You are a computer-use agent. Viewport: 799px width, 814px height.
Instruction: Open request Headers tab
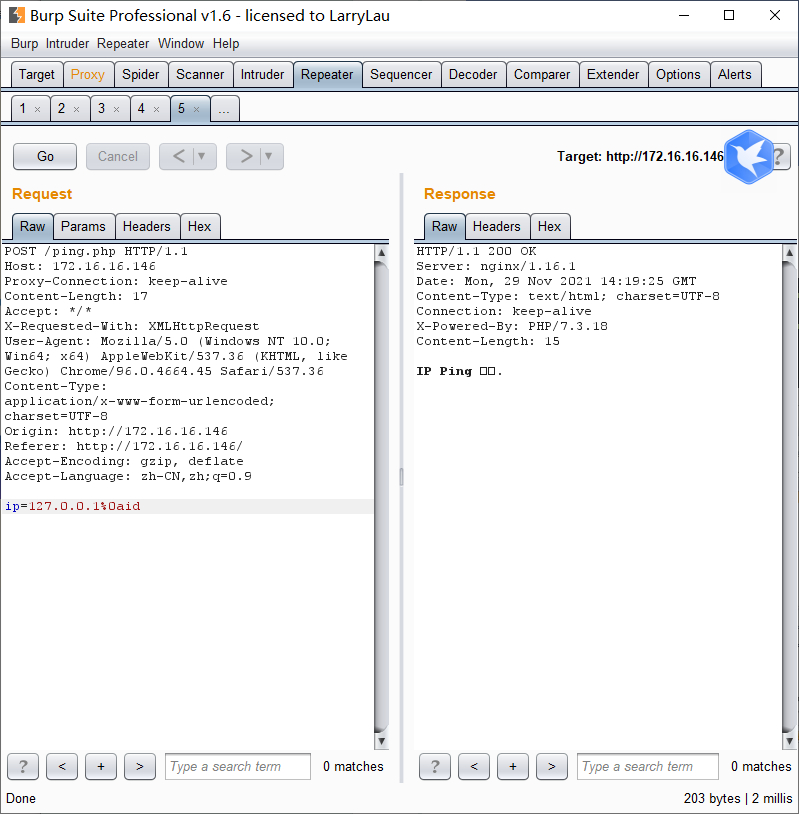[146, 227]
